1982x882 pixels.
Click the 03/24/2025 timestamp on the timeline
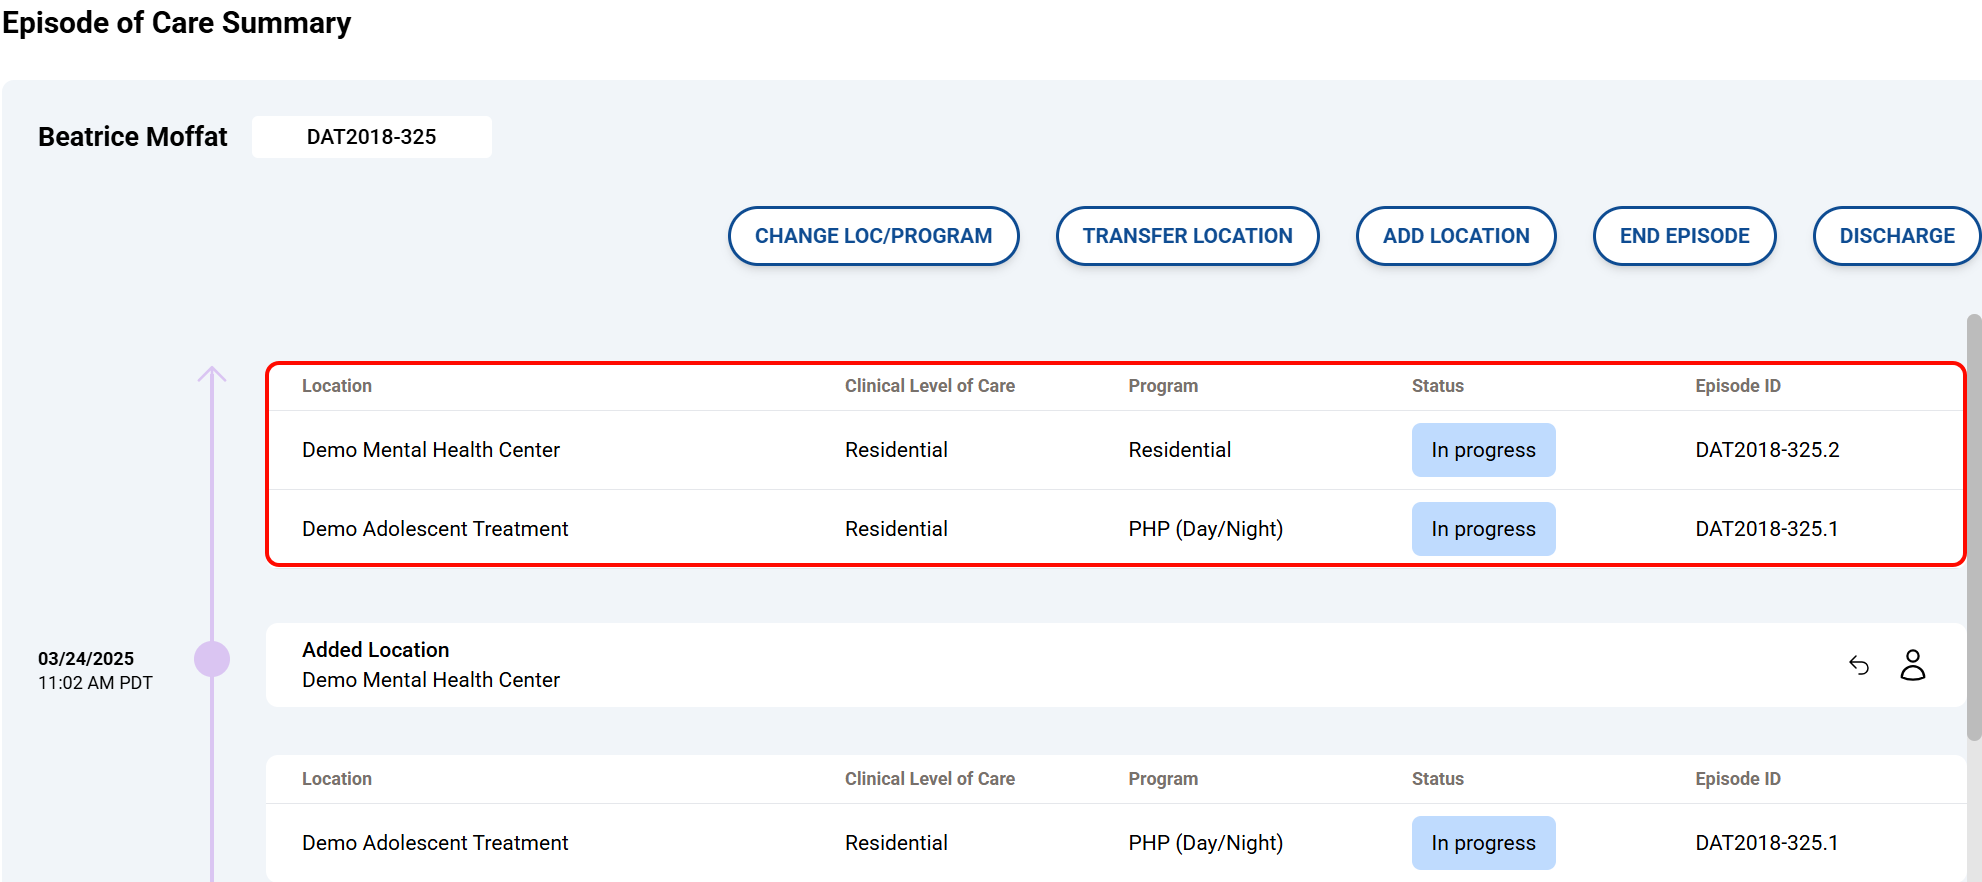click(x=86, y=659)
